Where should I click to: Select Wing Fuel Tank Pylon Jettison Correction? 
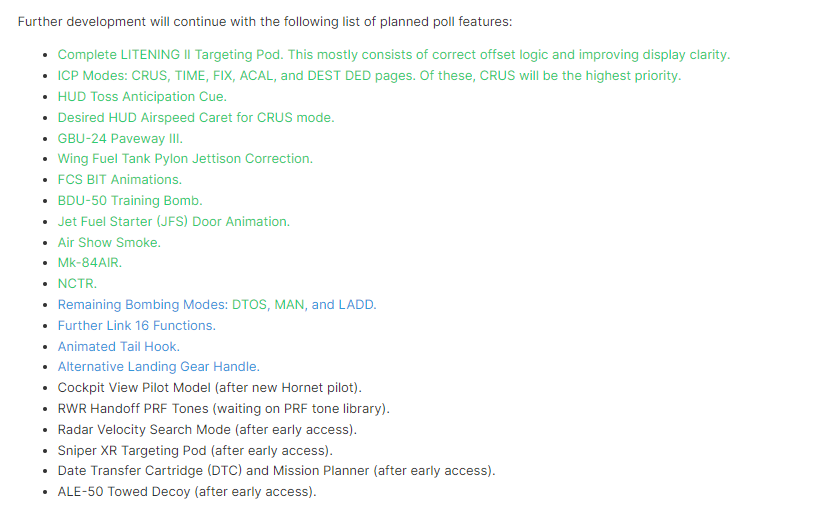click(185, 159)
